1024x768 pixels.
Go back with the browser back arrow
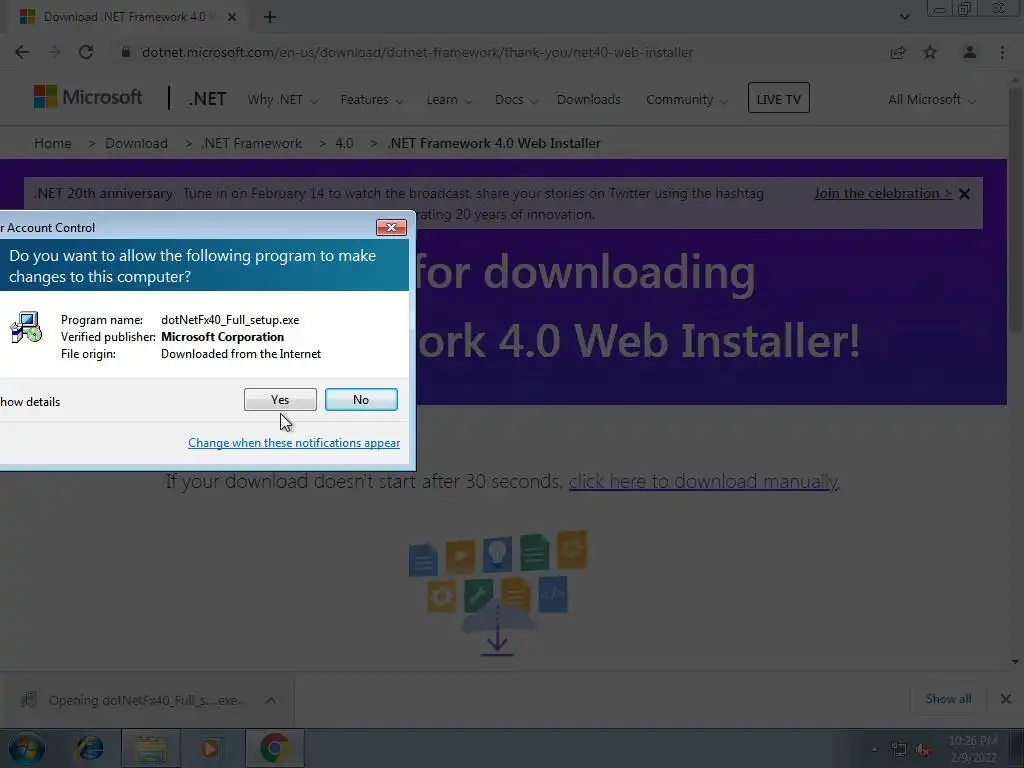(x=22, y=52)
